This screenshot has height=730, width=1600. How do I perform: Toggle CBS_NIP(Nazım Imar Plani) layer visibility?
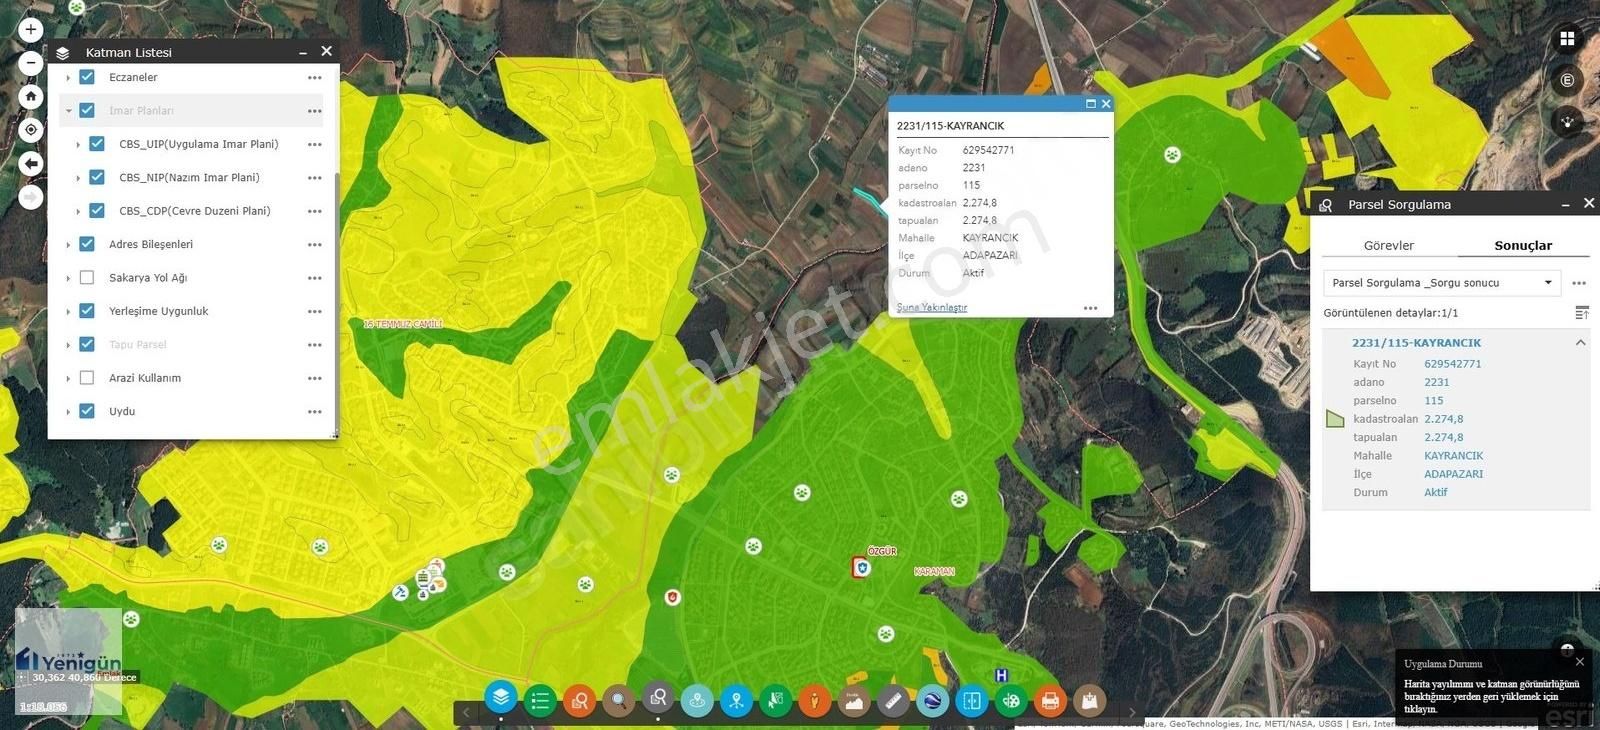97,177
